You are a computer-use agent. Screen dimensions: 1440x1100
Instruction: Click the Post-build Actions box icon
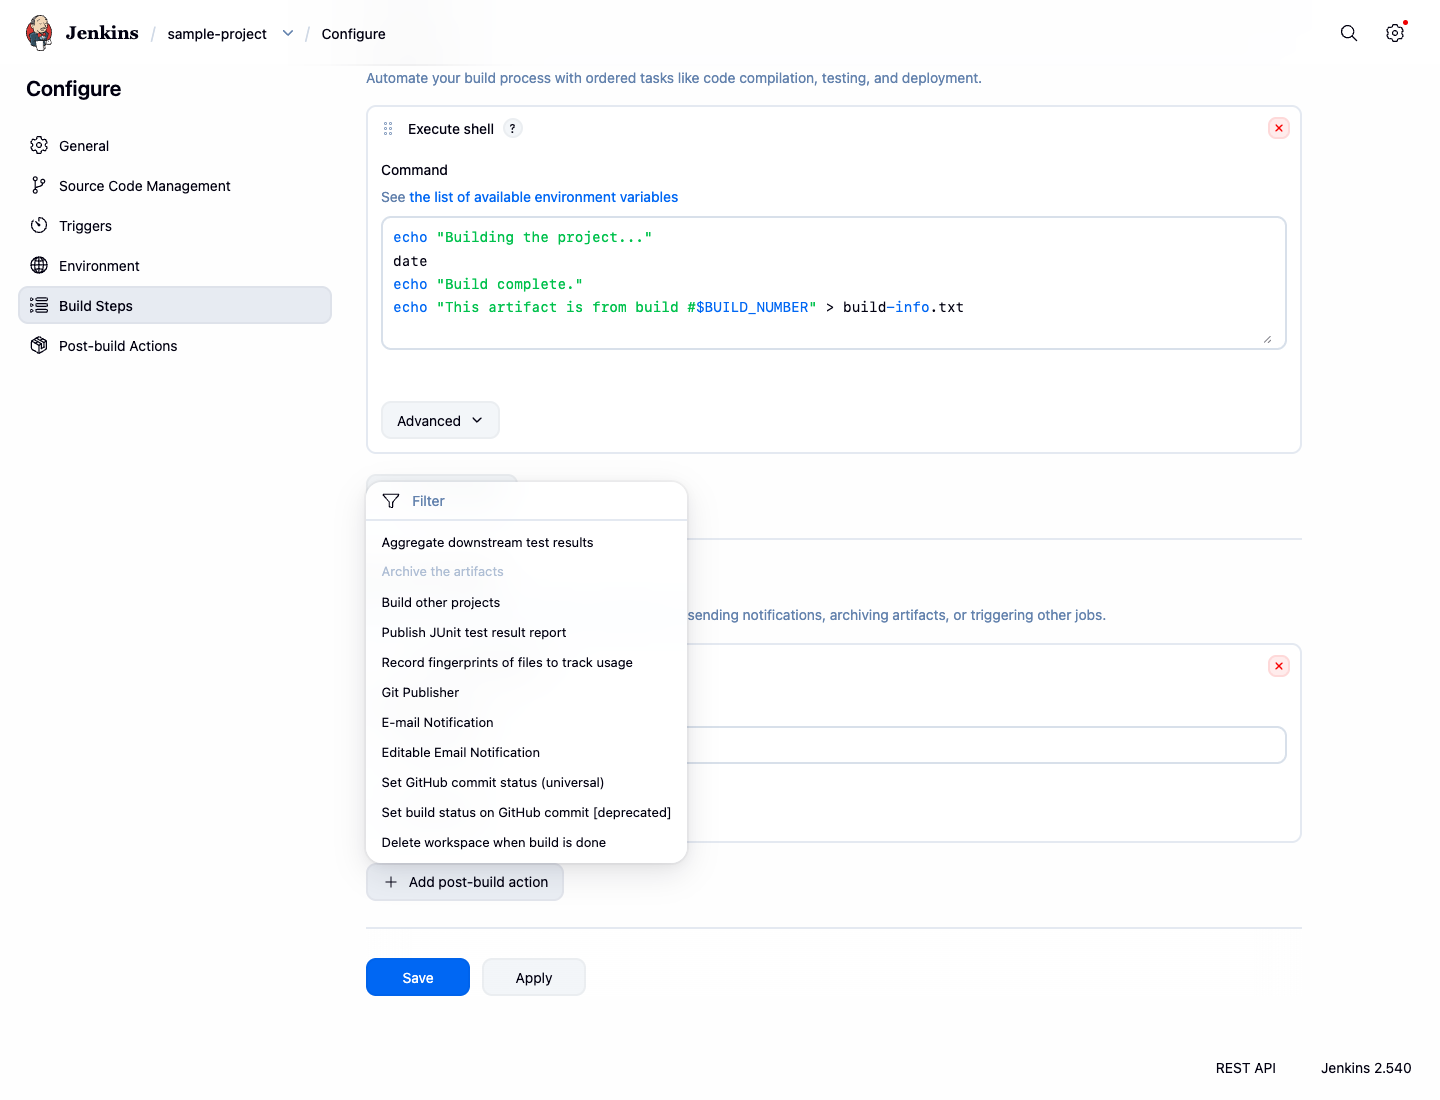click(39, 345)
